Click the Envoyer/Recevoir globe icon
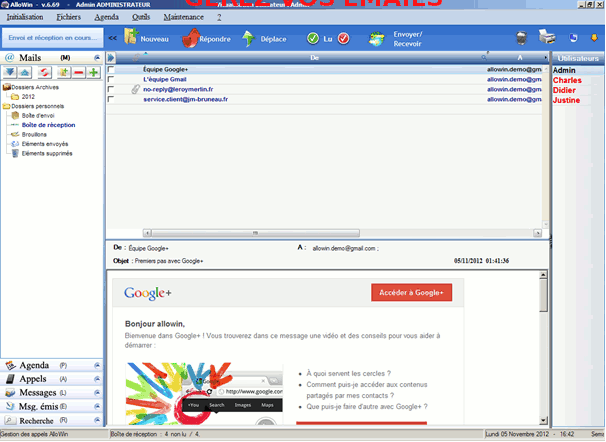This screenshot has width=606, height=442. (x=376, y=39)
